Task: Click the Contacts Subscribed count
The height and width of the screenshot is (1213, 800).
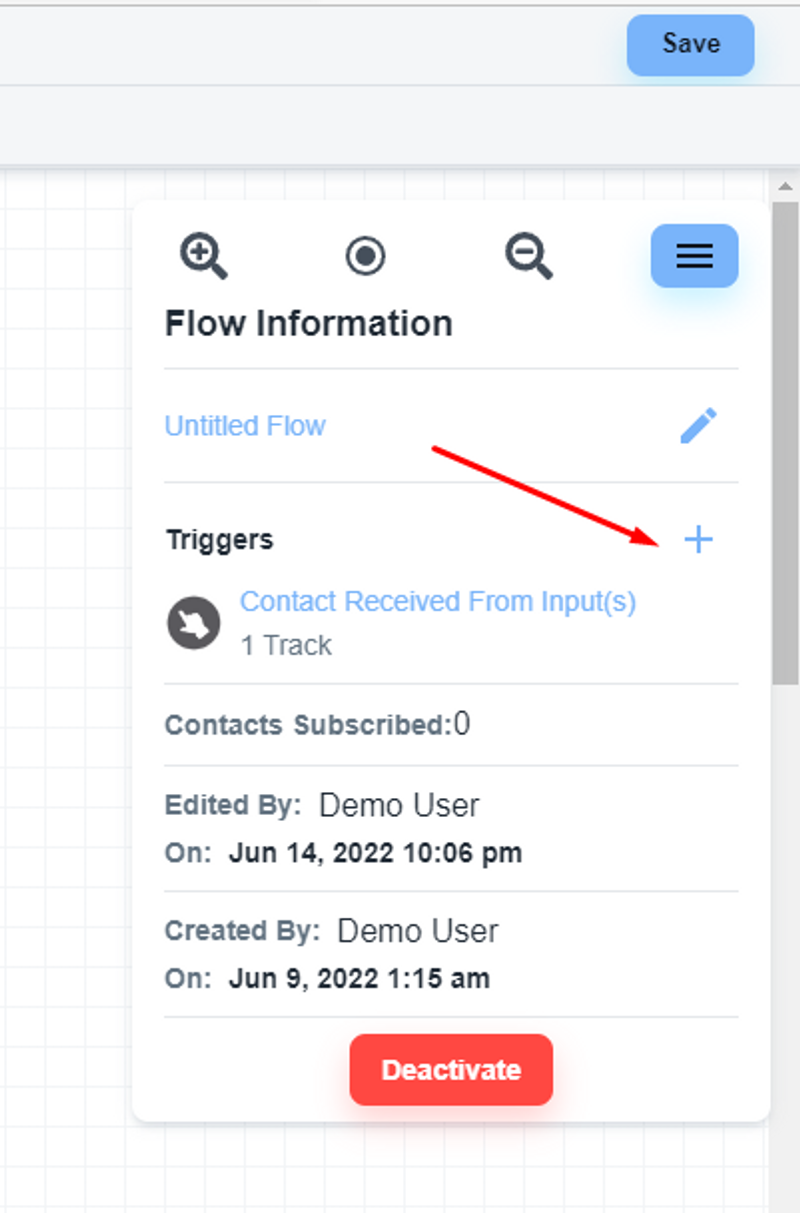Action: [462, 724]
